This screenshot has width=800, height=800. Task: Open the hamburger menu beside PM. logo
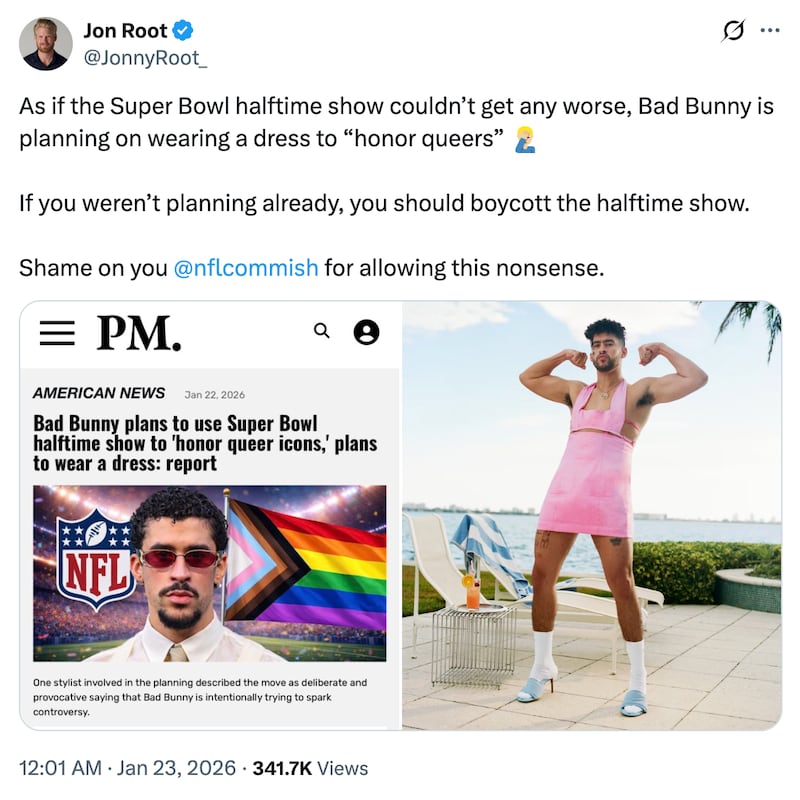click(58, 333)
